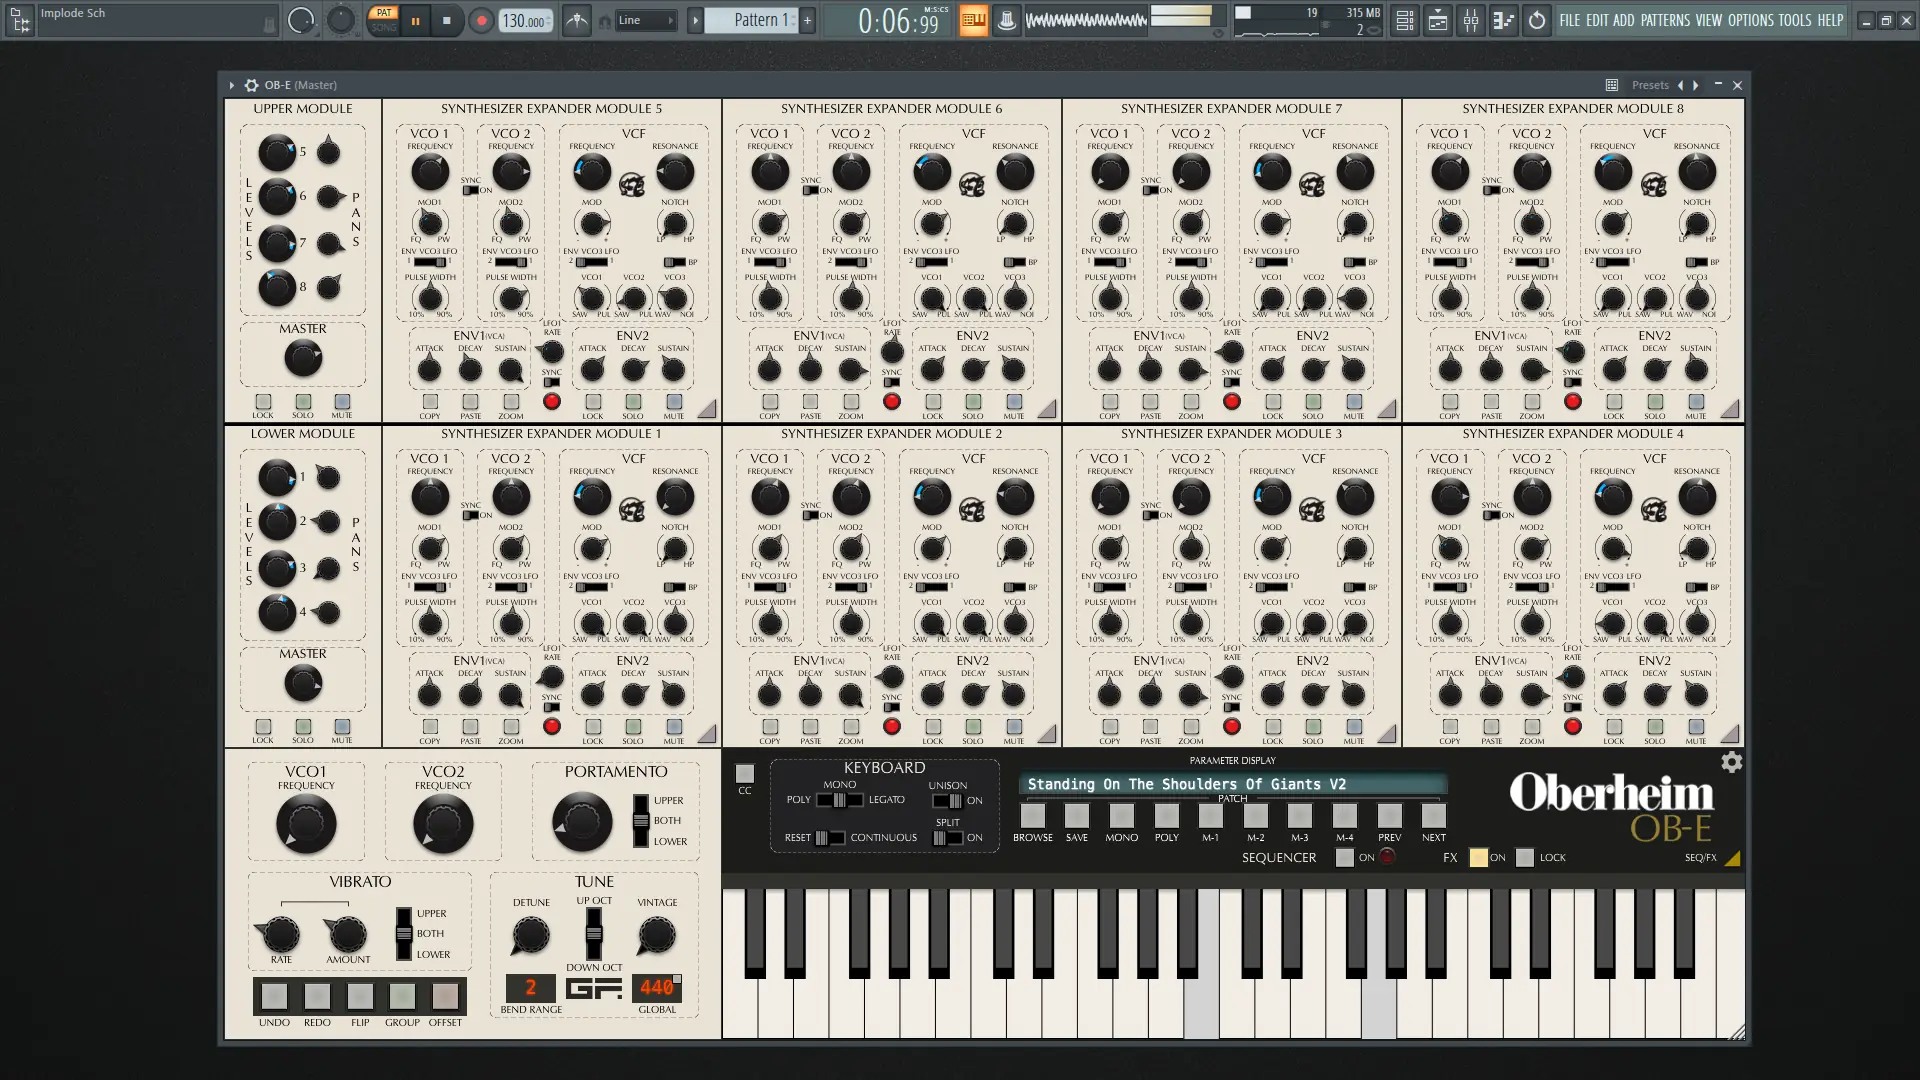Open the Line snap dropdown
1920x1080 pixels.
645,20
